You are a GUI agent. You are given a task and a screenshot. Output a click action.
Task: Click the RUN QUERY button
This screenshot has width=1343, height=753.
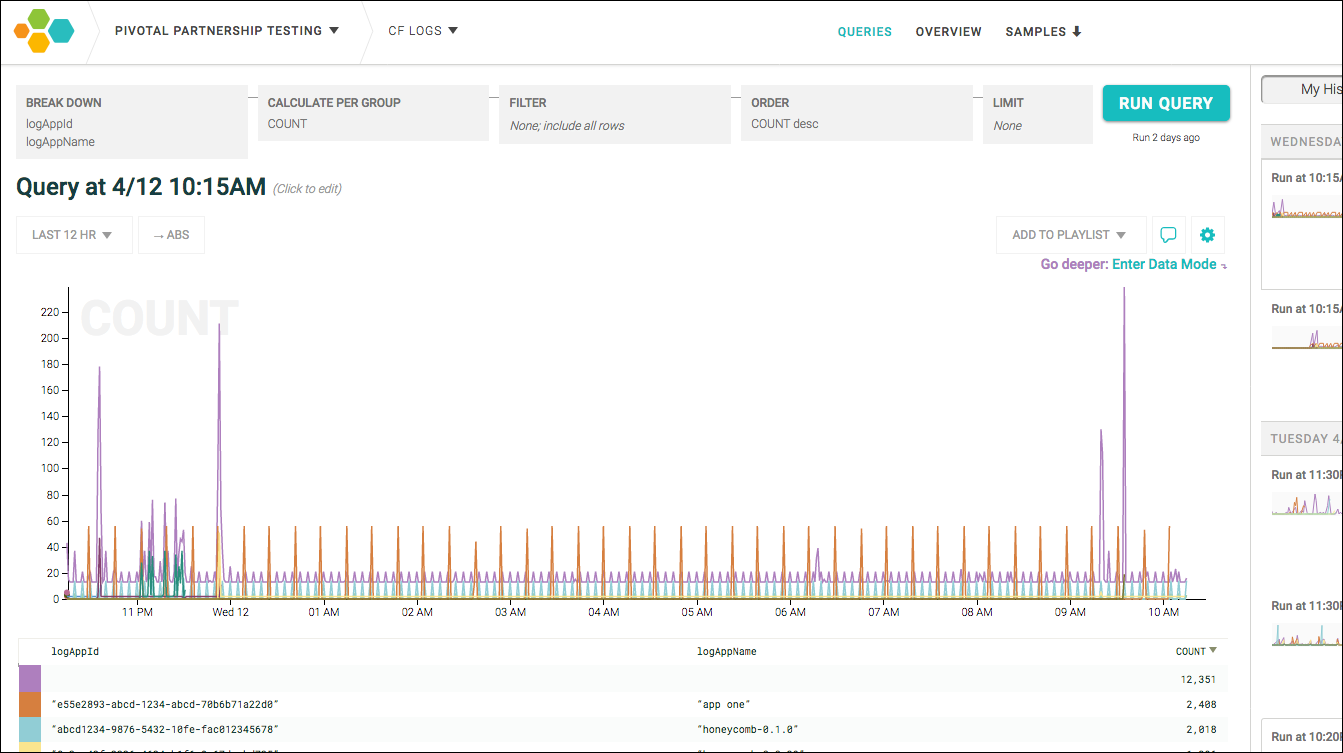click(x=1166, y=103)
